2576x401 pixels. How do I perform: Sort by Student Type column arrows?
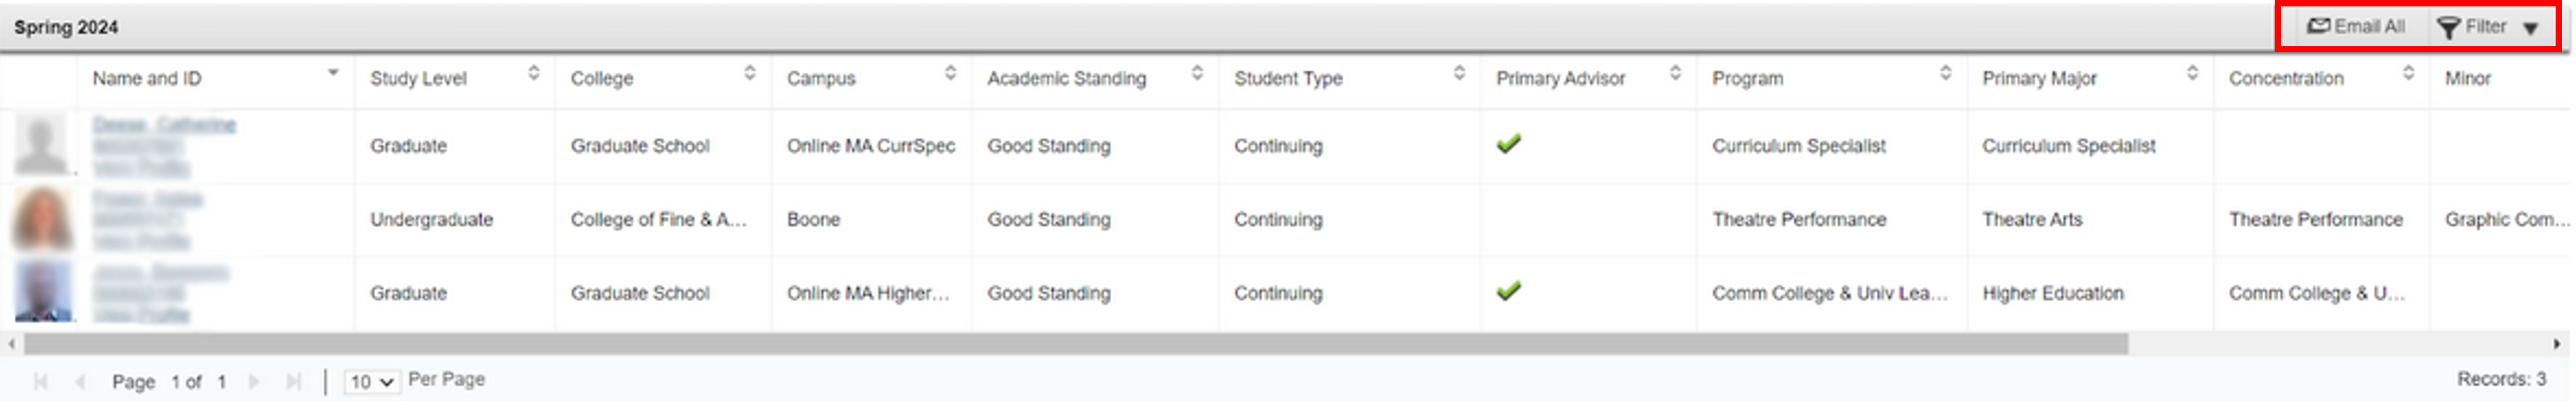[x=1459, y=73]
